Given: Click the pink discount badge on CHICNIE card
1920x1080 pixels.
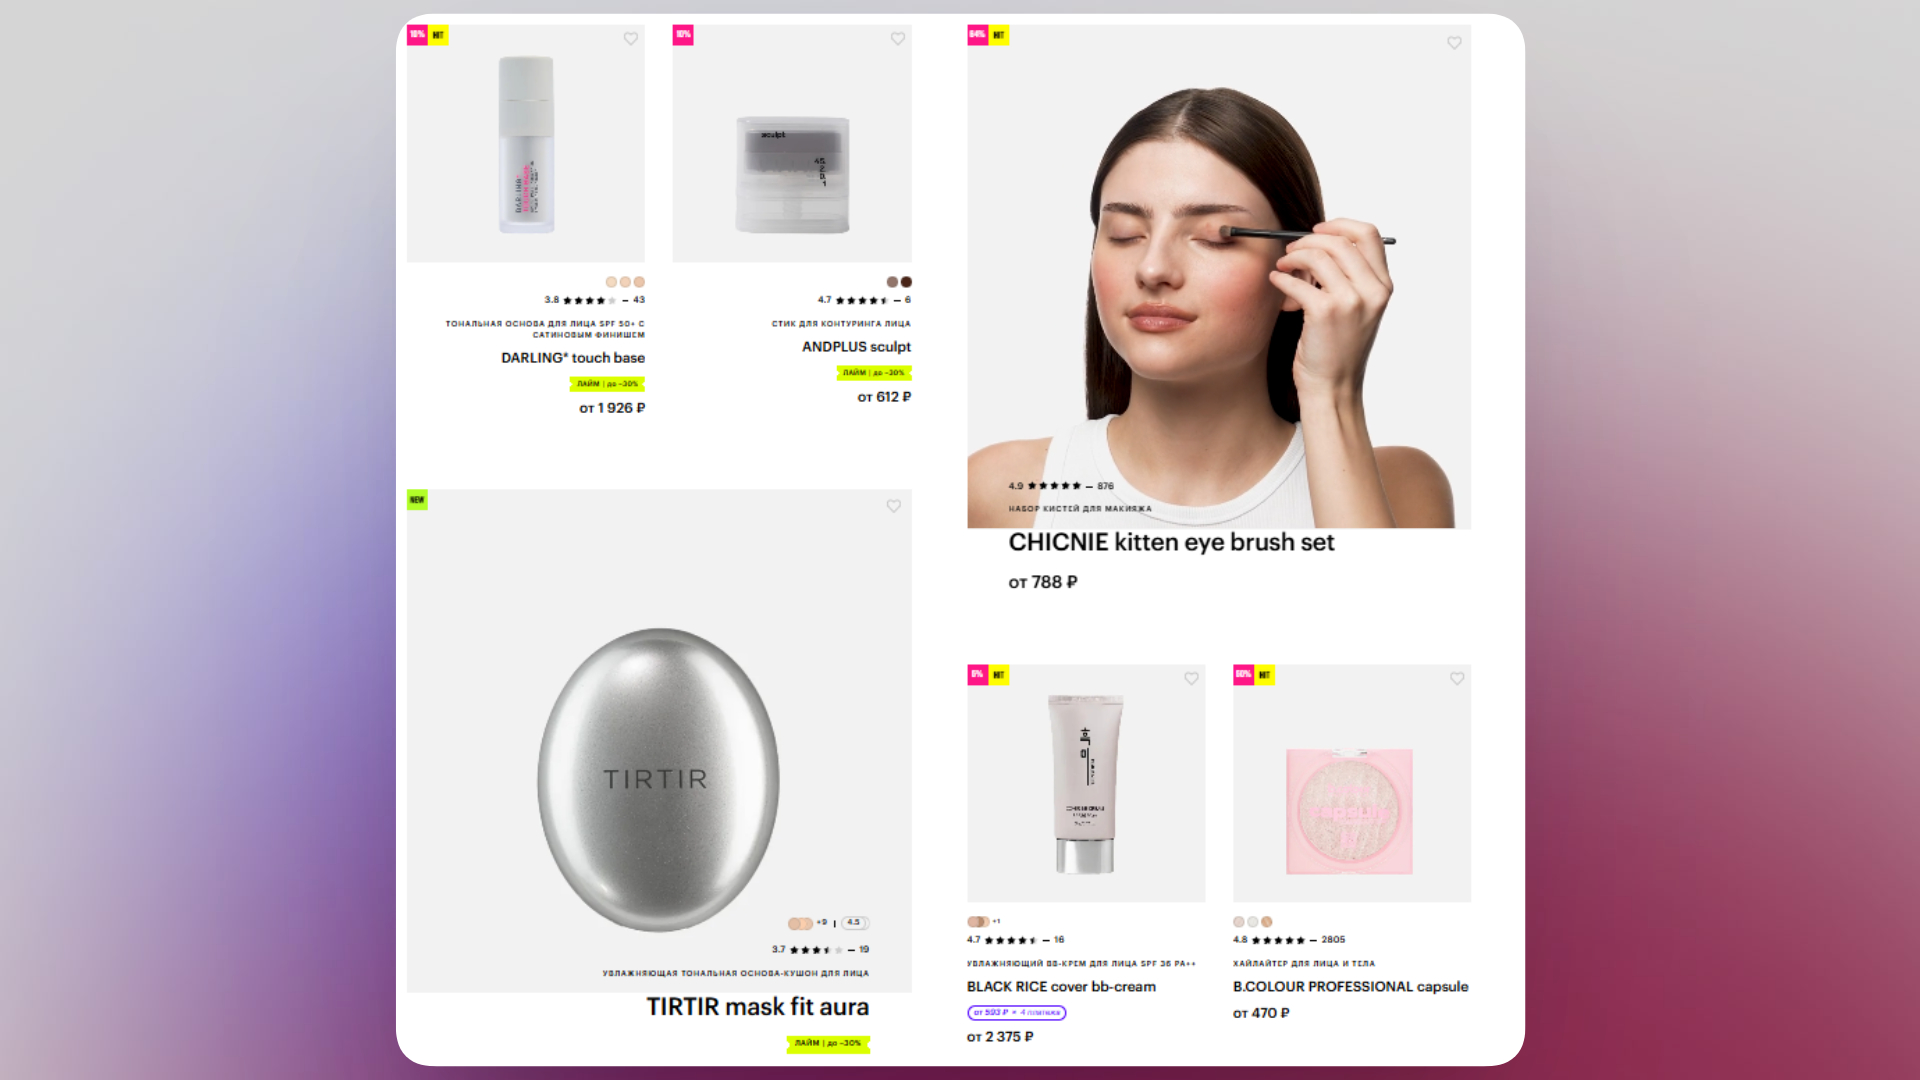Looking at the screenshot, I should click(977, 35).
